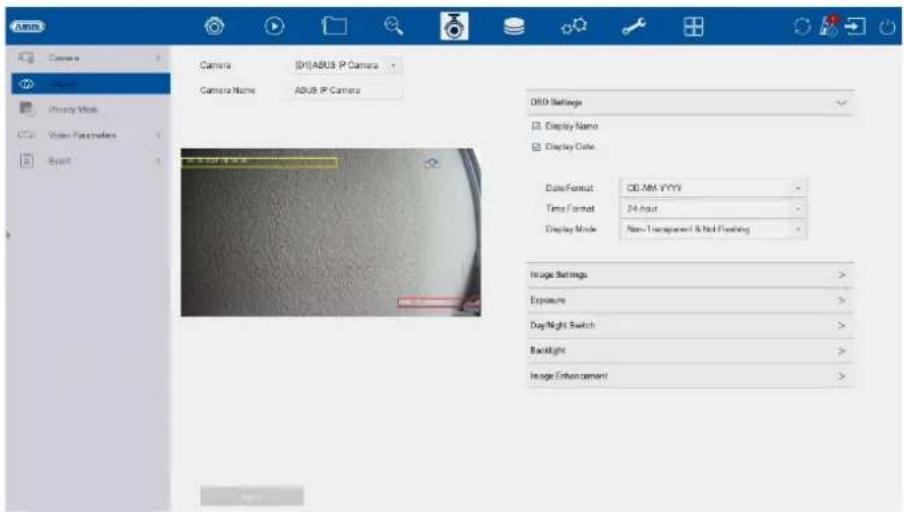Image resolution: width=904 pixels, height=512 pixels.
Task: Expand the Video Parameters sidebar arrow
Action: [x=158, y=135]
